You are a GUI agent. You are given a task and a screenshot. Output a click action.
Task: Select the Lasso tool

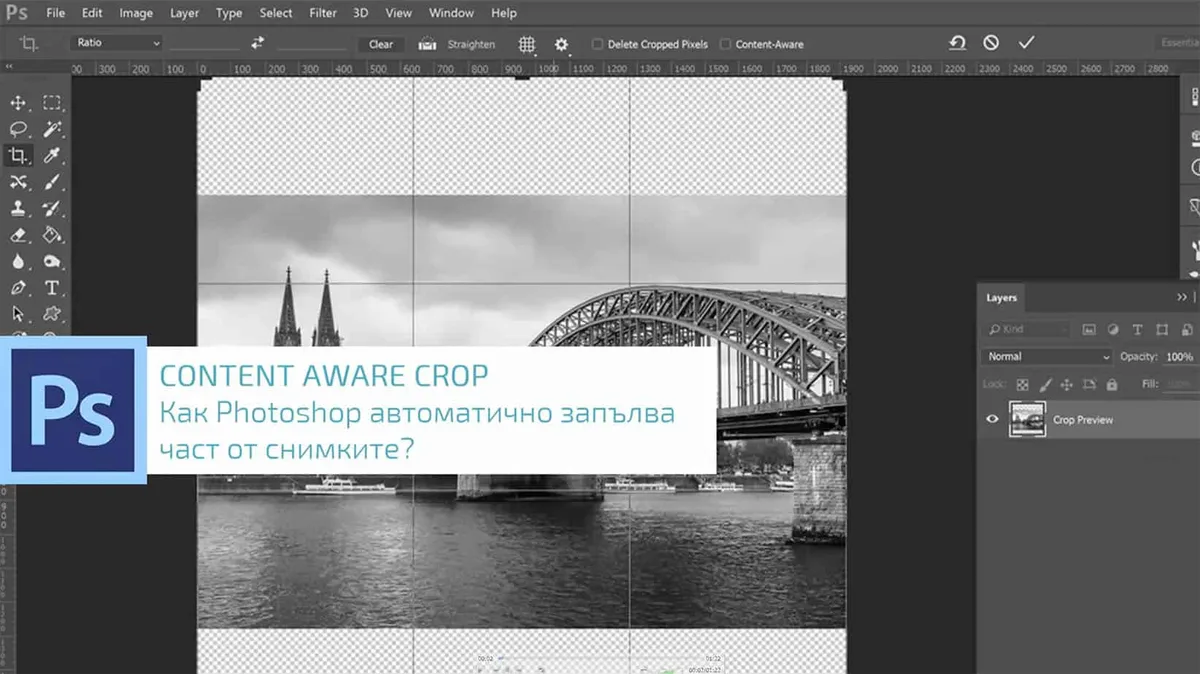point(18,129)
